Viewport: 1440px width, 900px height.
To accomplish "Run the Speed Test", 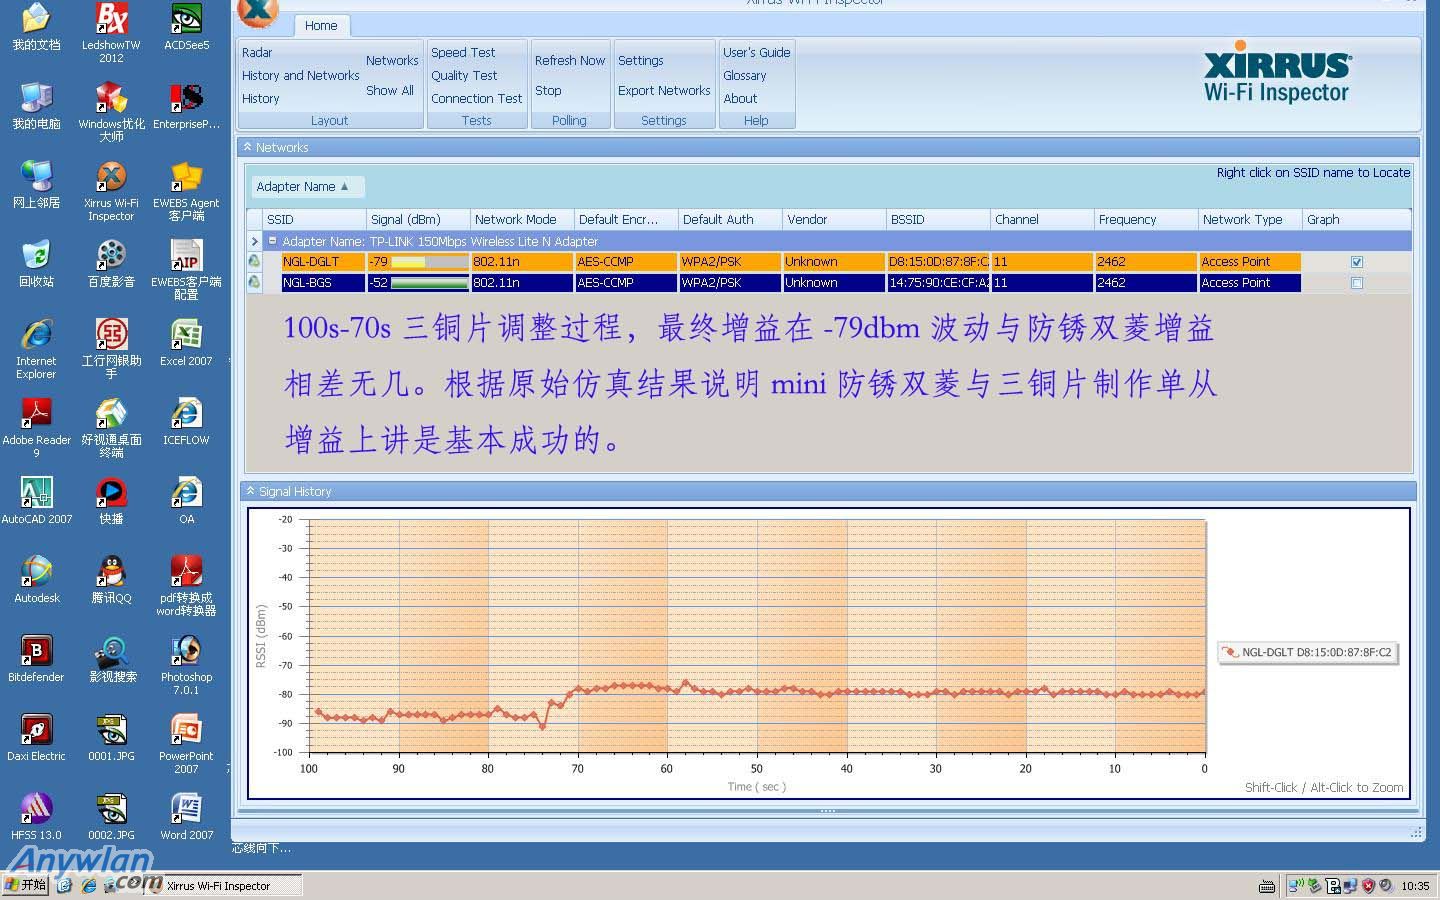I will (463, 52).
